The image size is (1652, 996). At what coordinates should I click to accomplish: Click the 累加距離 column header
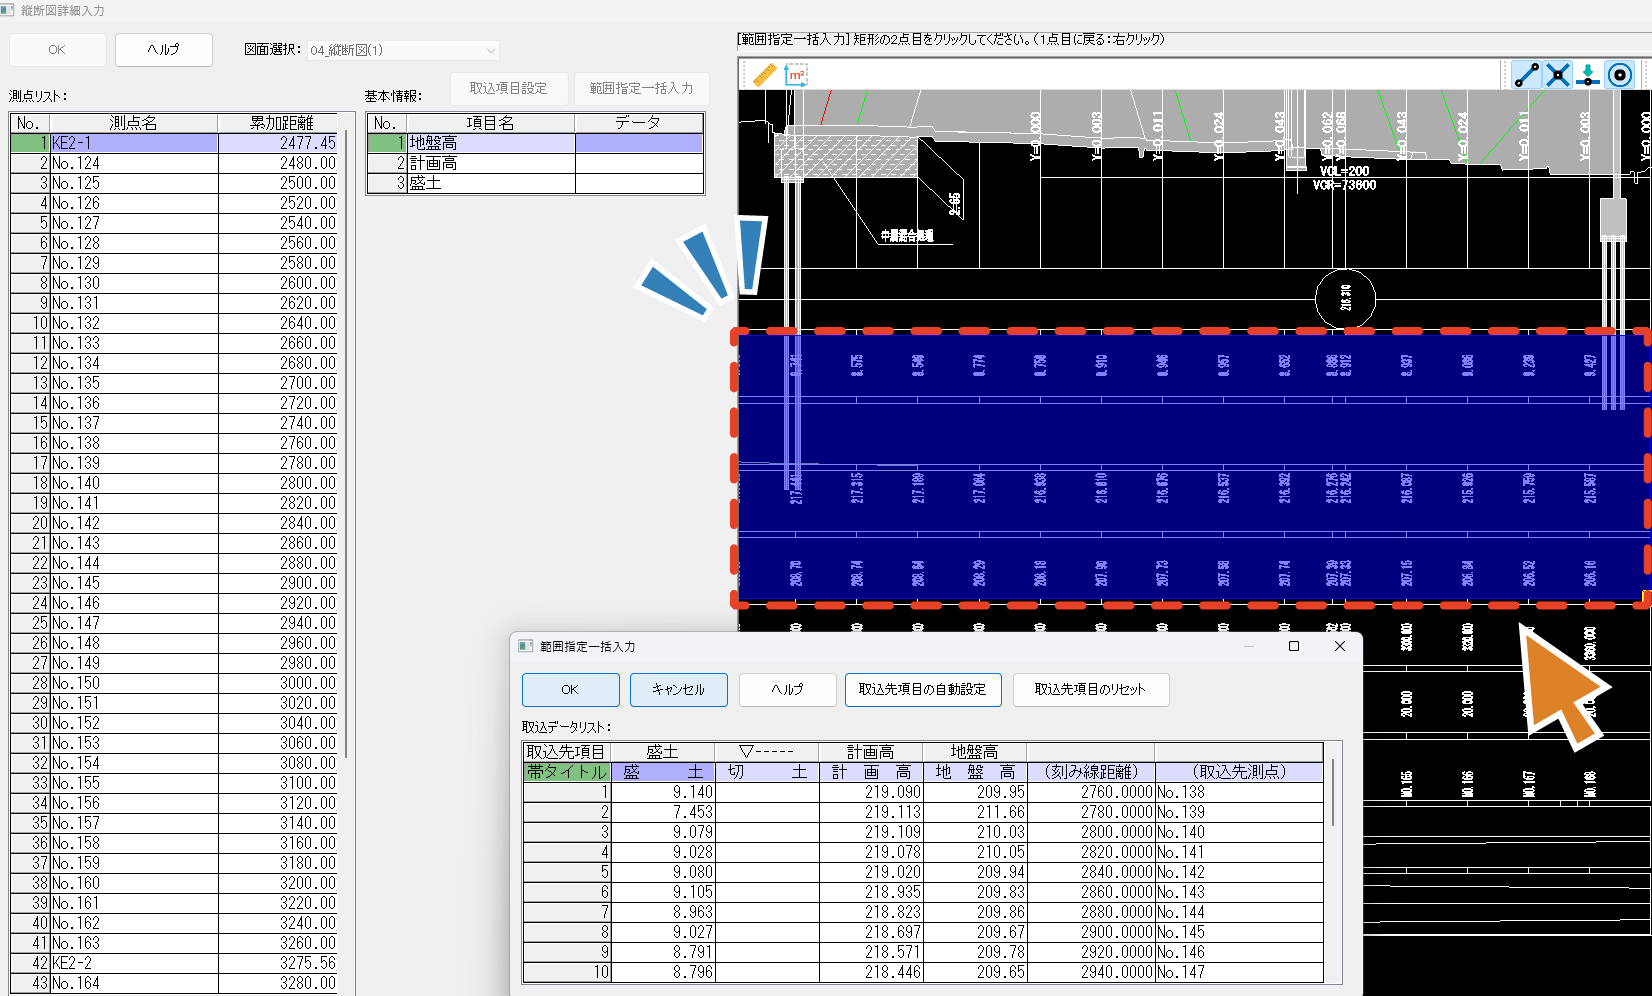pos(279,123)
